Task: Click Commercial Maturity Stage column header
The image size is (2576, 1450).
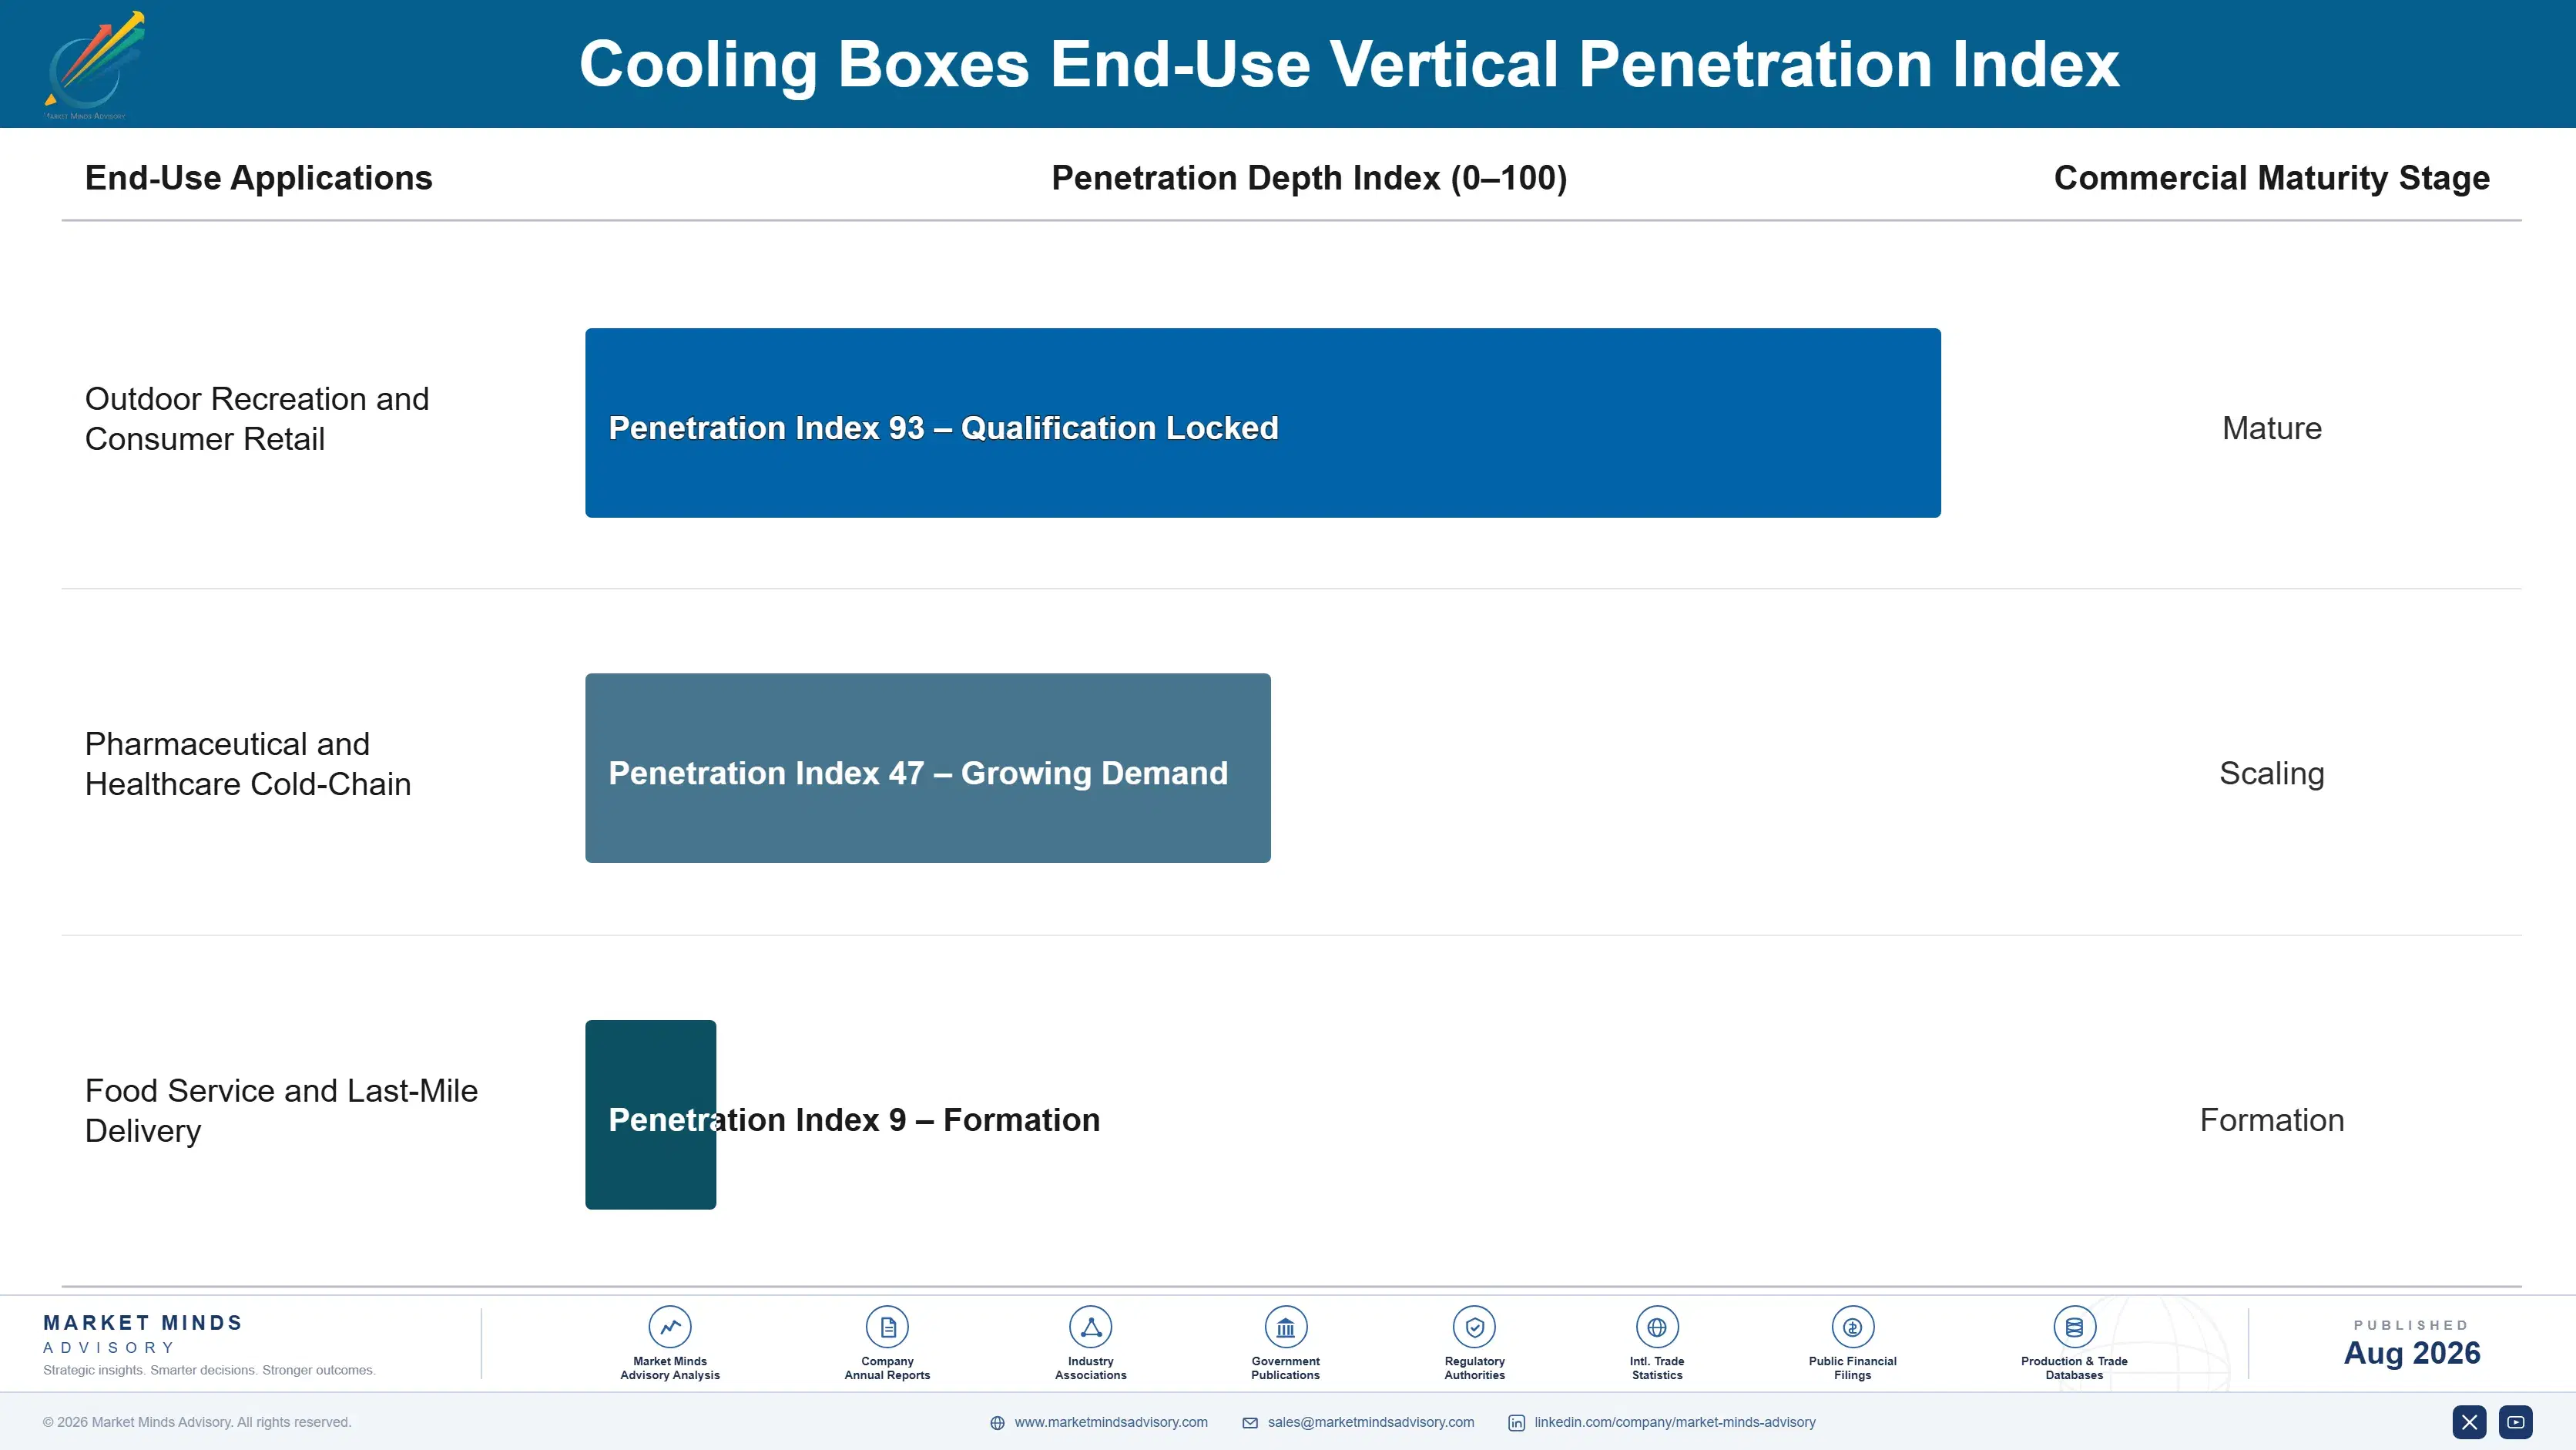Action: coord(2272,178)
